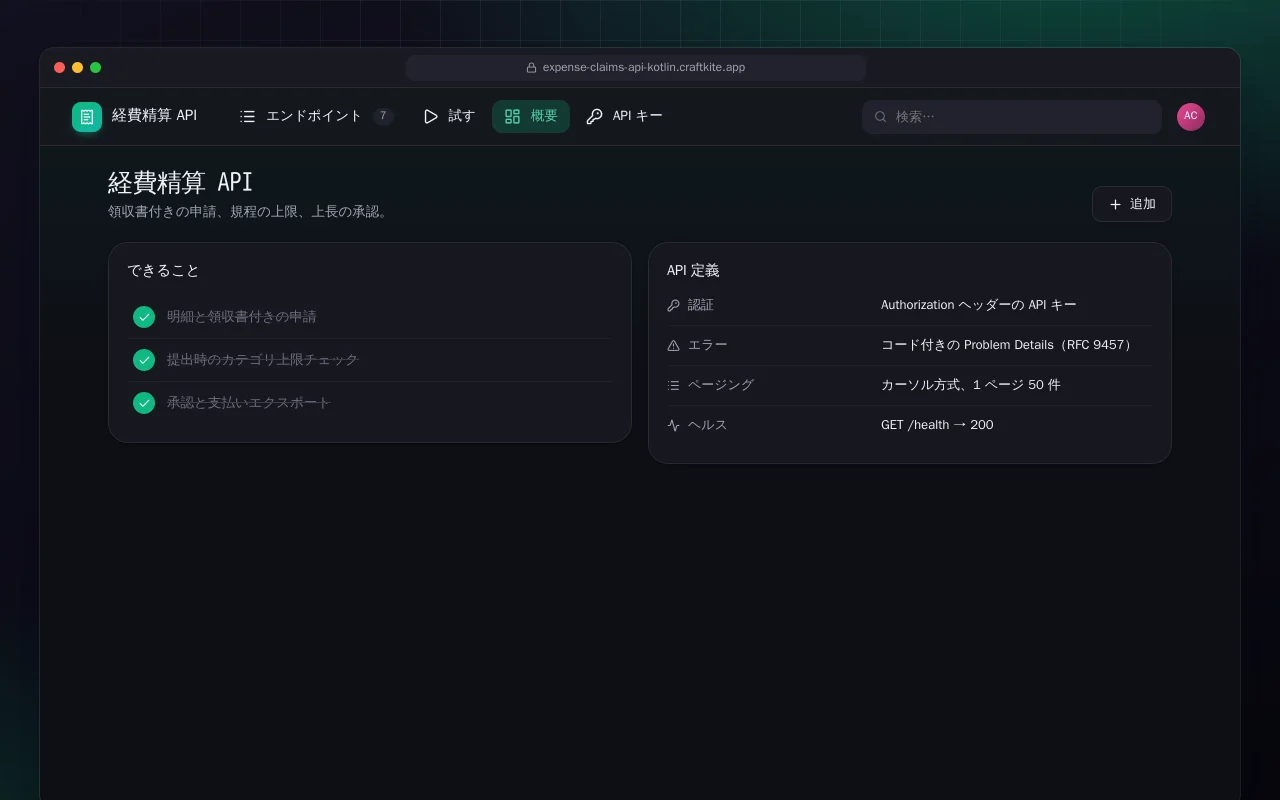Click the ヘルス activity pulse icon
Viewport: 1280px width, 800px height.
click(673, 425)
